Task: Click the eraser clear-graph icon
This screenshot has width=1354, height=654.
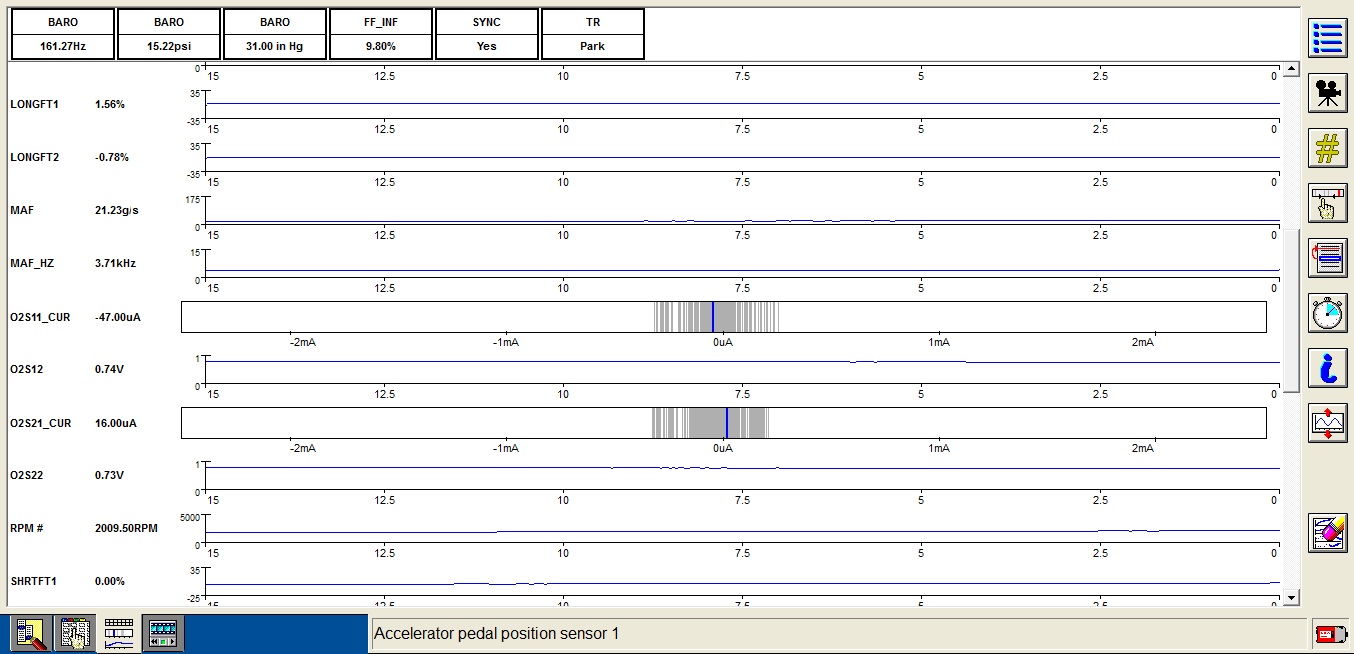Action: click(1328, 532)
